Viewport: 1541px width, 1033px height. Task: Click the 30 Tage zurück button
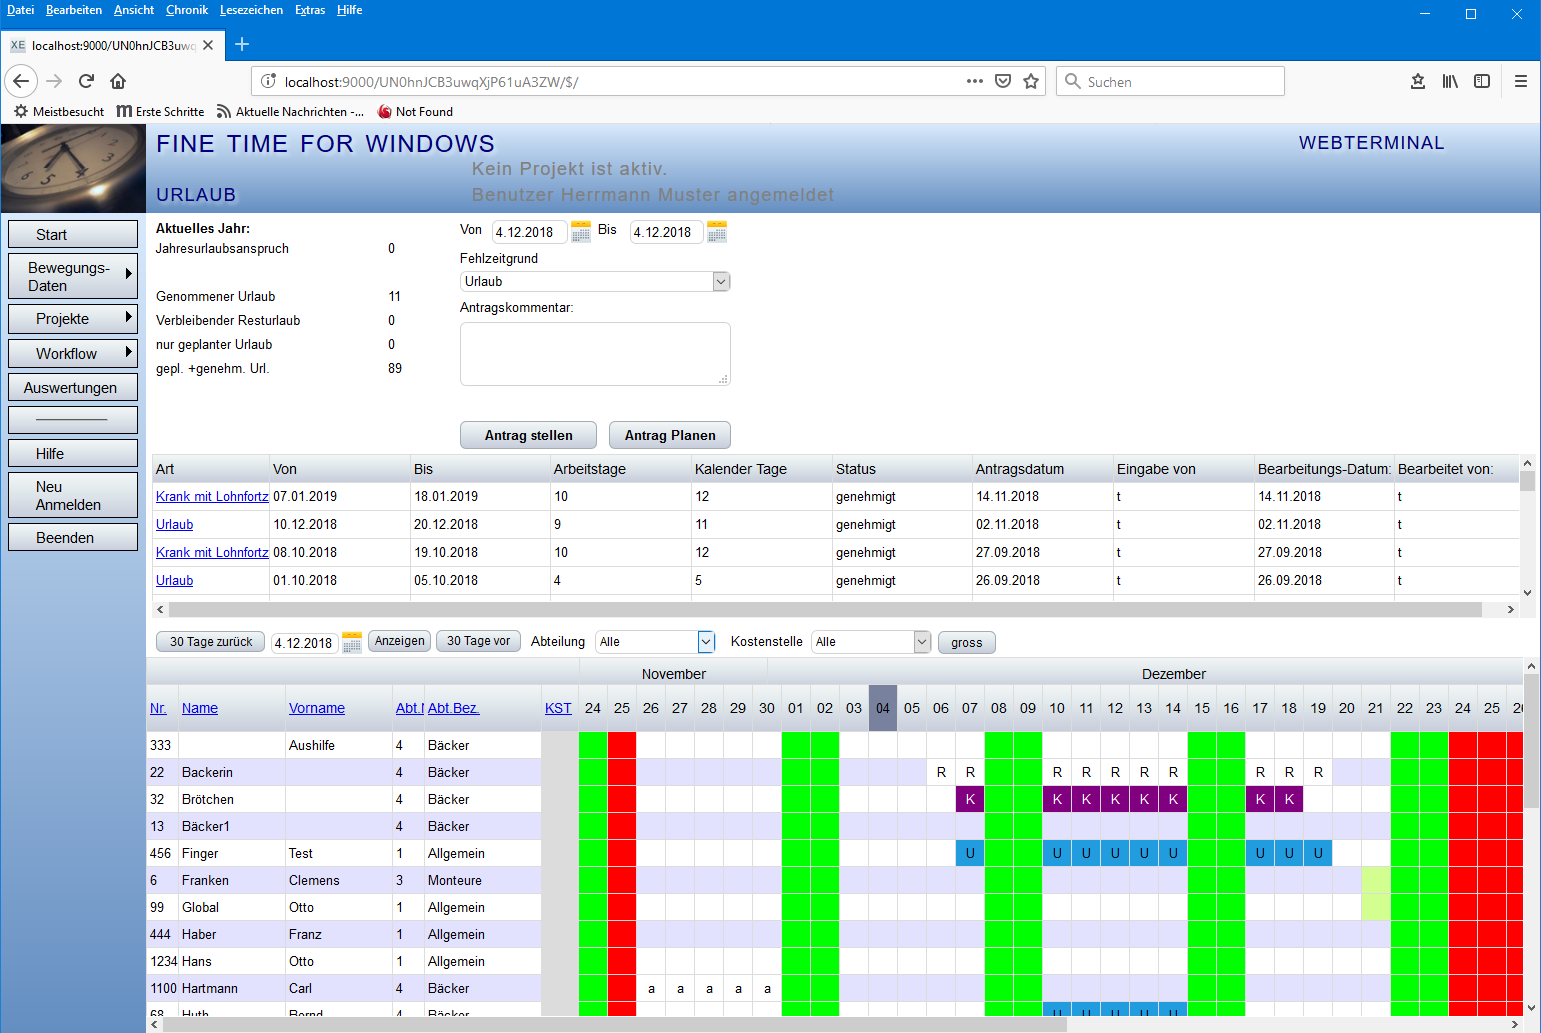pos(211,642)
